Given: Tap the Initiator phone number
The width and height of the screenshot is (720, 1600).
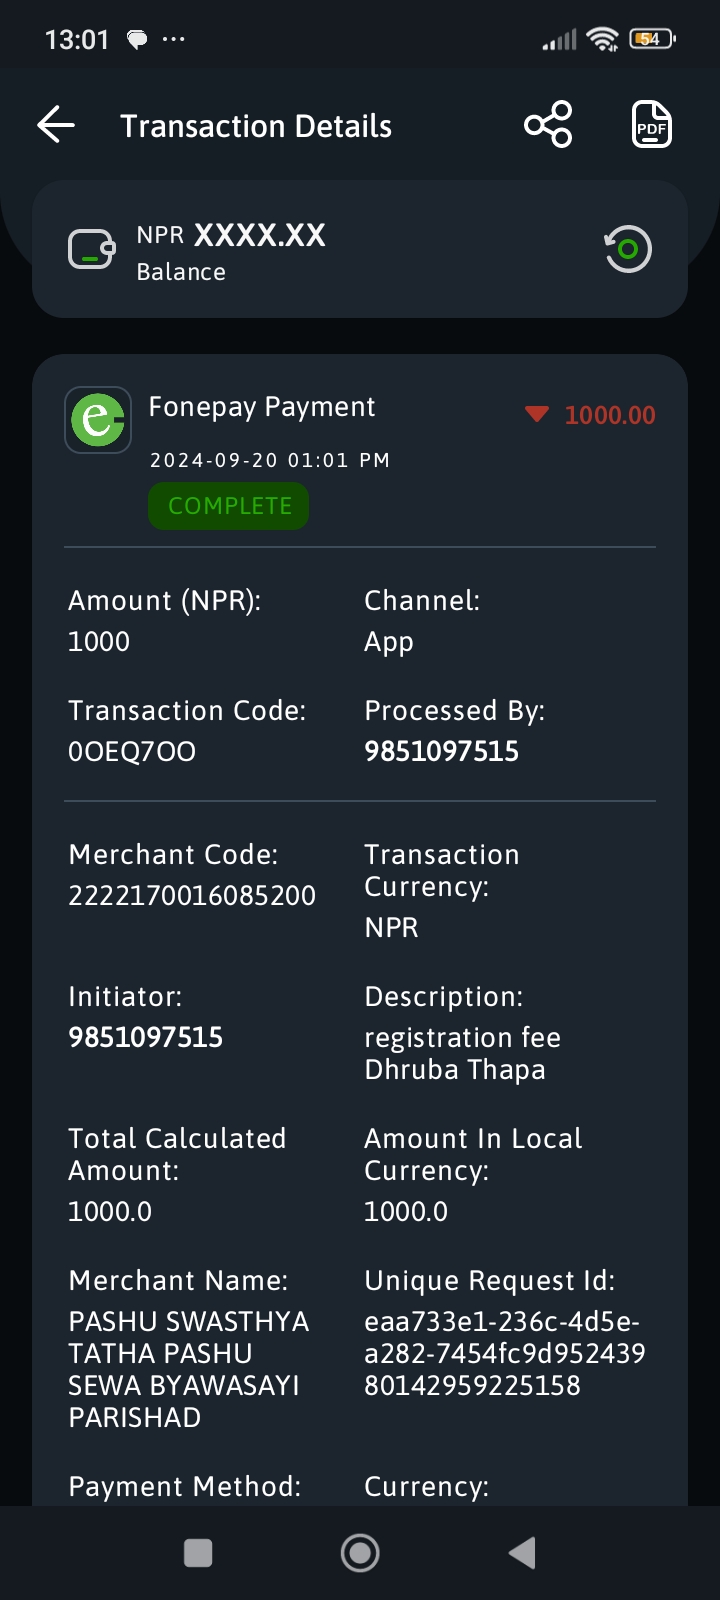Looking at the screenshot, I should coord(145,1038).
